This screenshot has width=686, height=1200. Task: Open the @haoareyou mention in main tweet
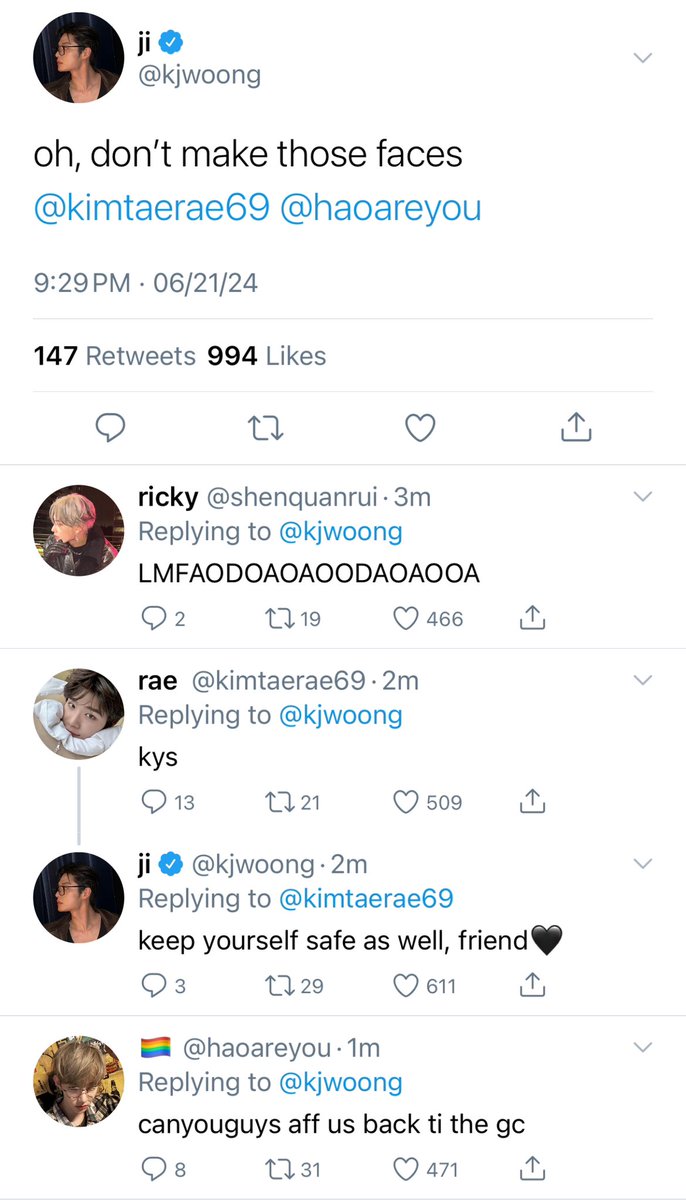click(x=381, y=208)
